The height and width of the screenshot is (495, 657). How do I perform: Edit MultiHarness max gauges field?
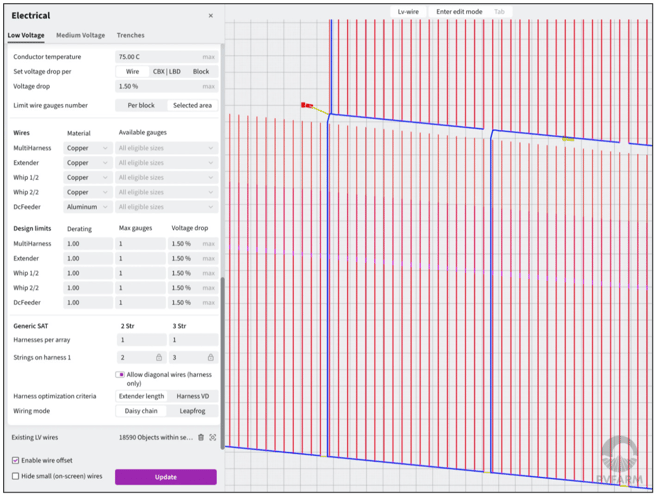tap(140, 244)
